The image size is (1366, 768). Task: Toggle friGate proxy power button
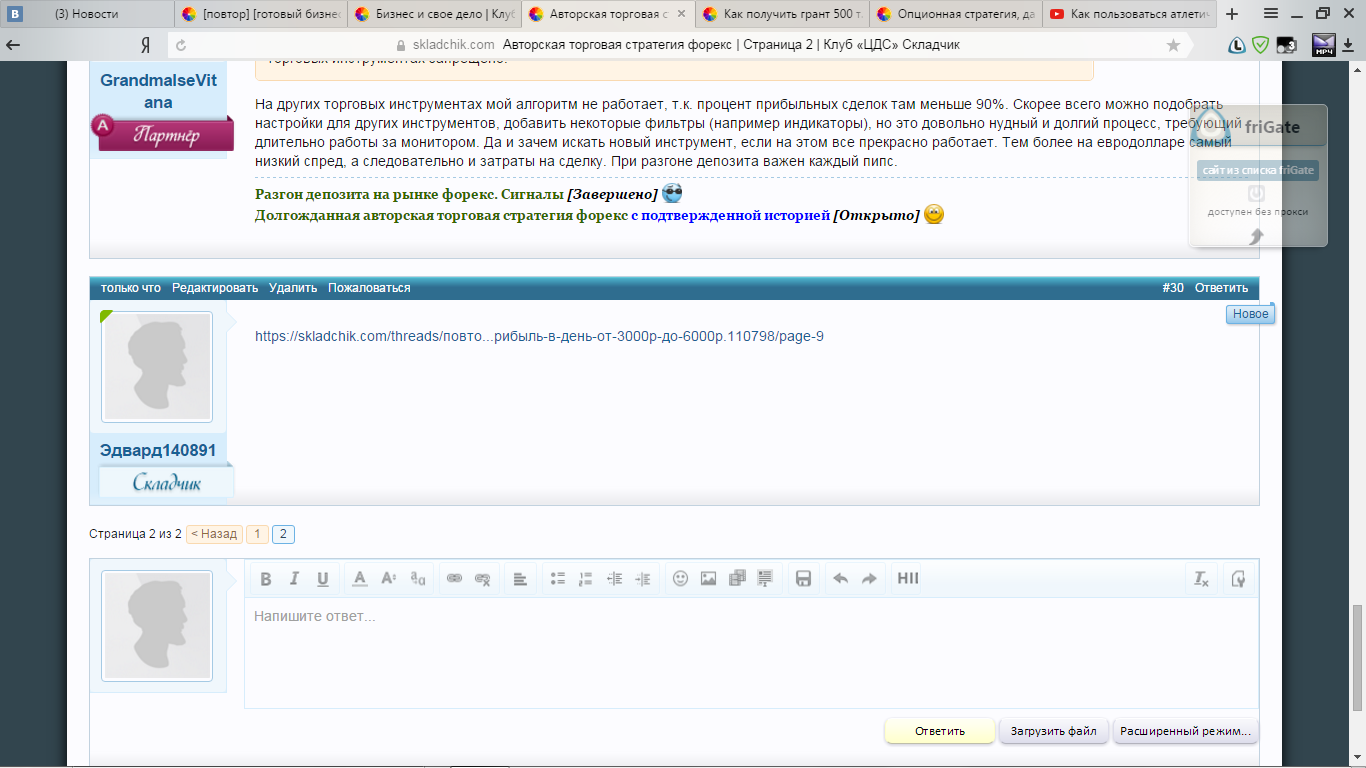coord(1257,193)
